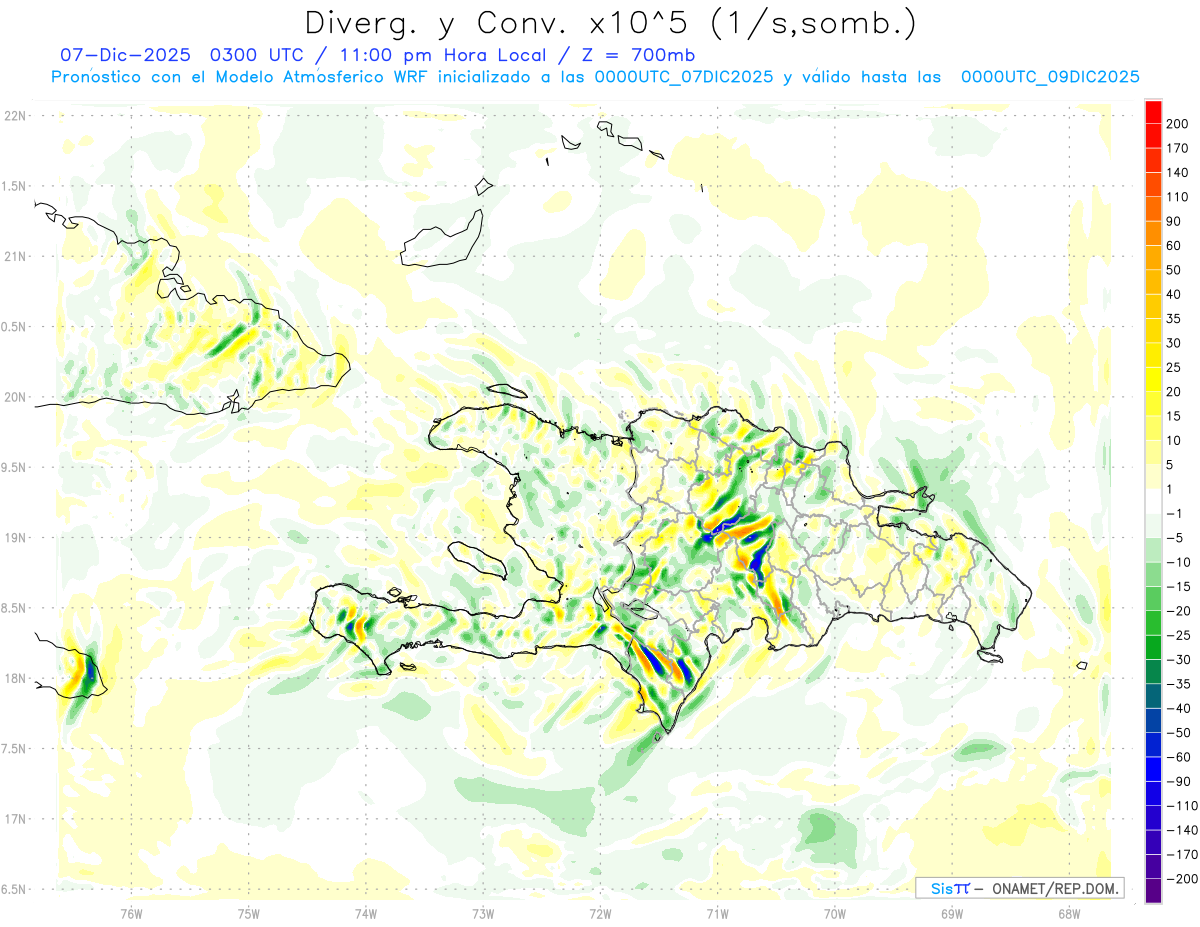Click the '1.5N' latitude axis label
Viewport: 1200px width, 927px height.
[x=14, y=186]
